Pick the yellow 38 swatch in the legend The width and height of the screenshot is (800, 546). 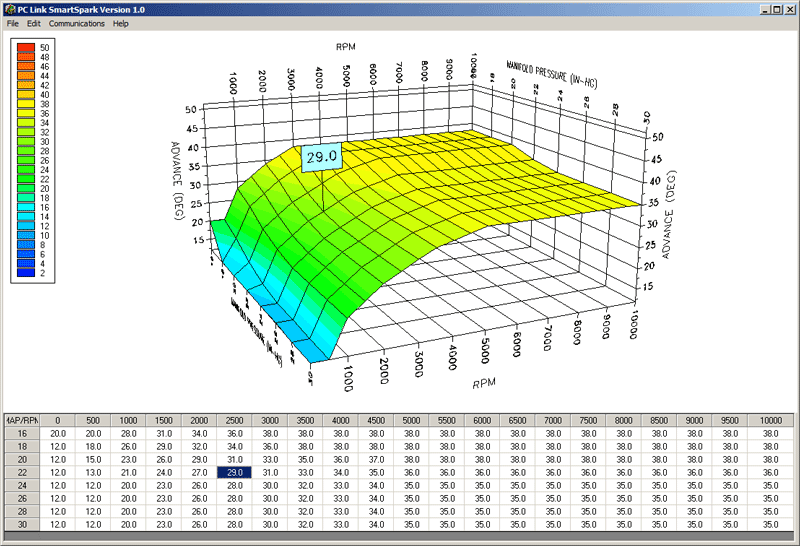click(26, 104)
